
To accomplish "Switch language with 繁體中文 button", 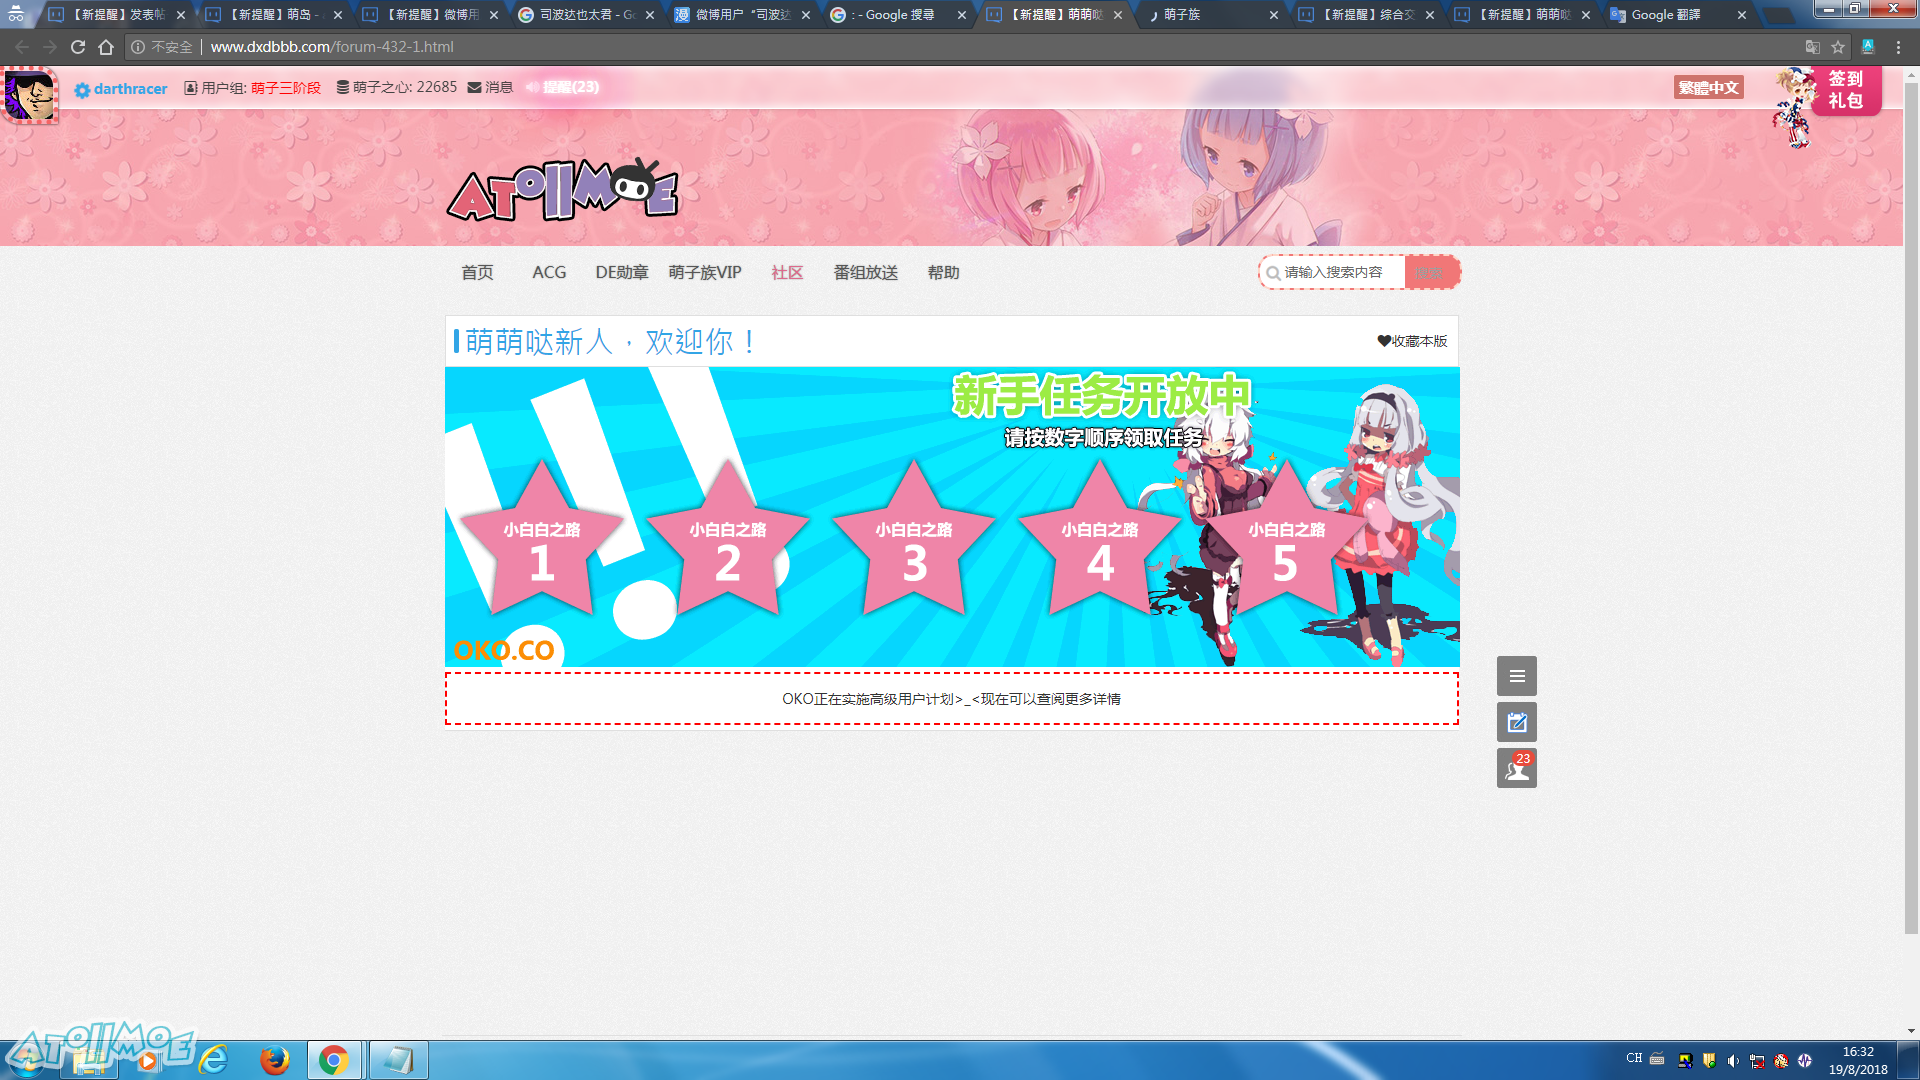I will point(1708,88).
